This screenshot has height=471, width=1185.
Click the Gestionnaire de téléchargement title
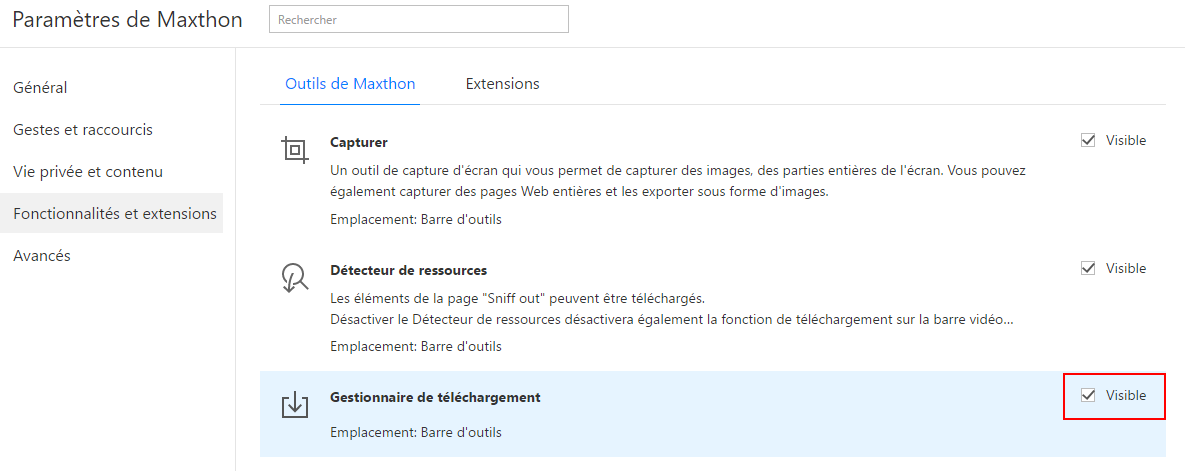pyautogui.click(x=435, y=397)
